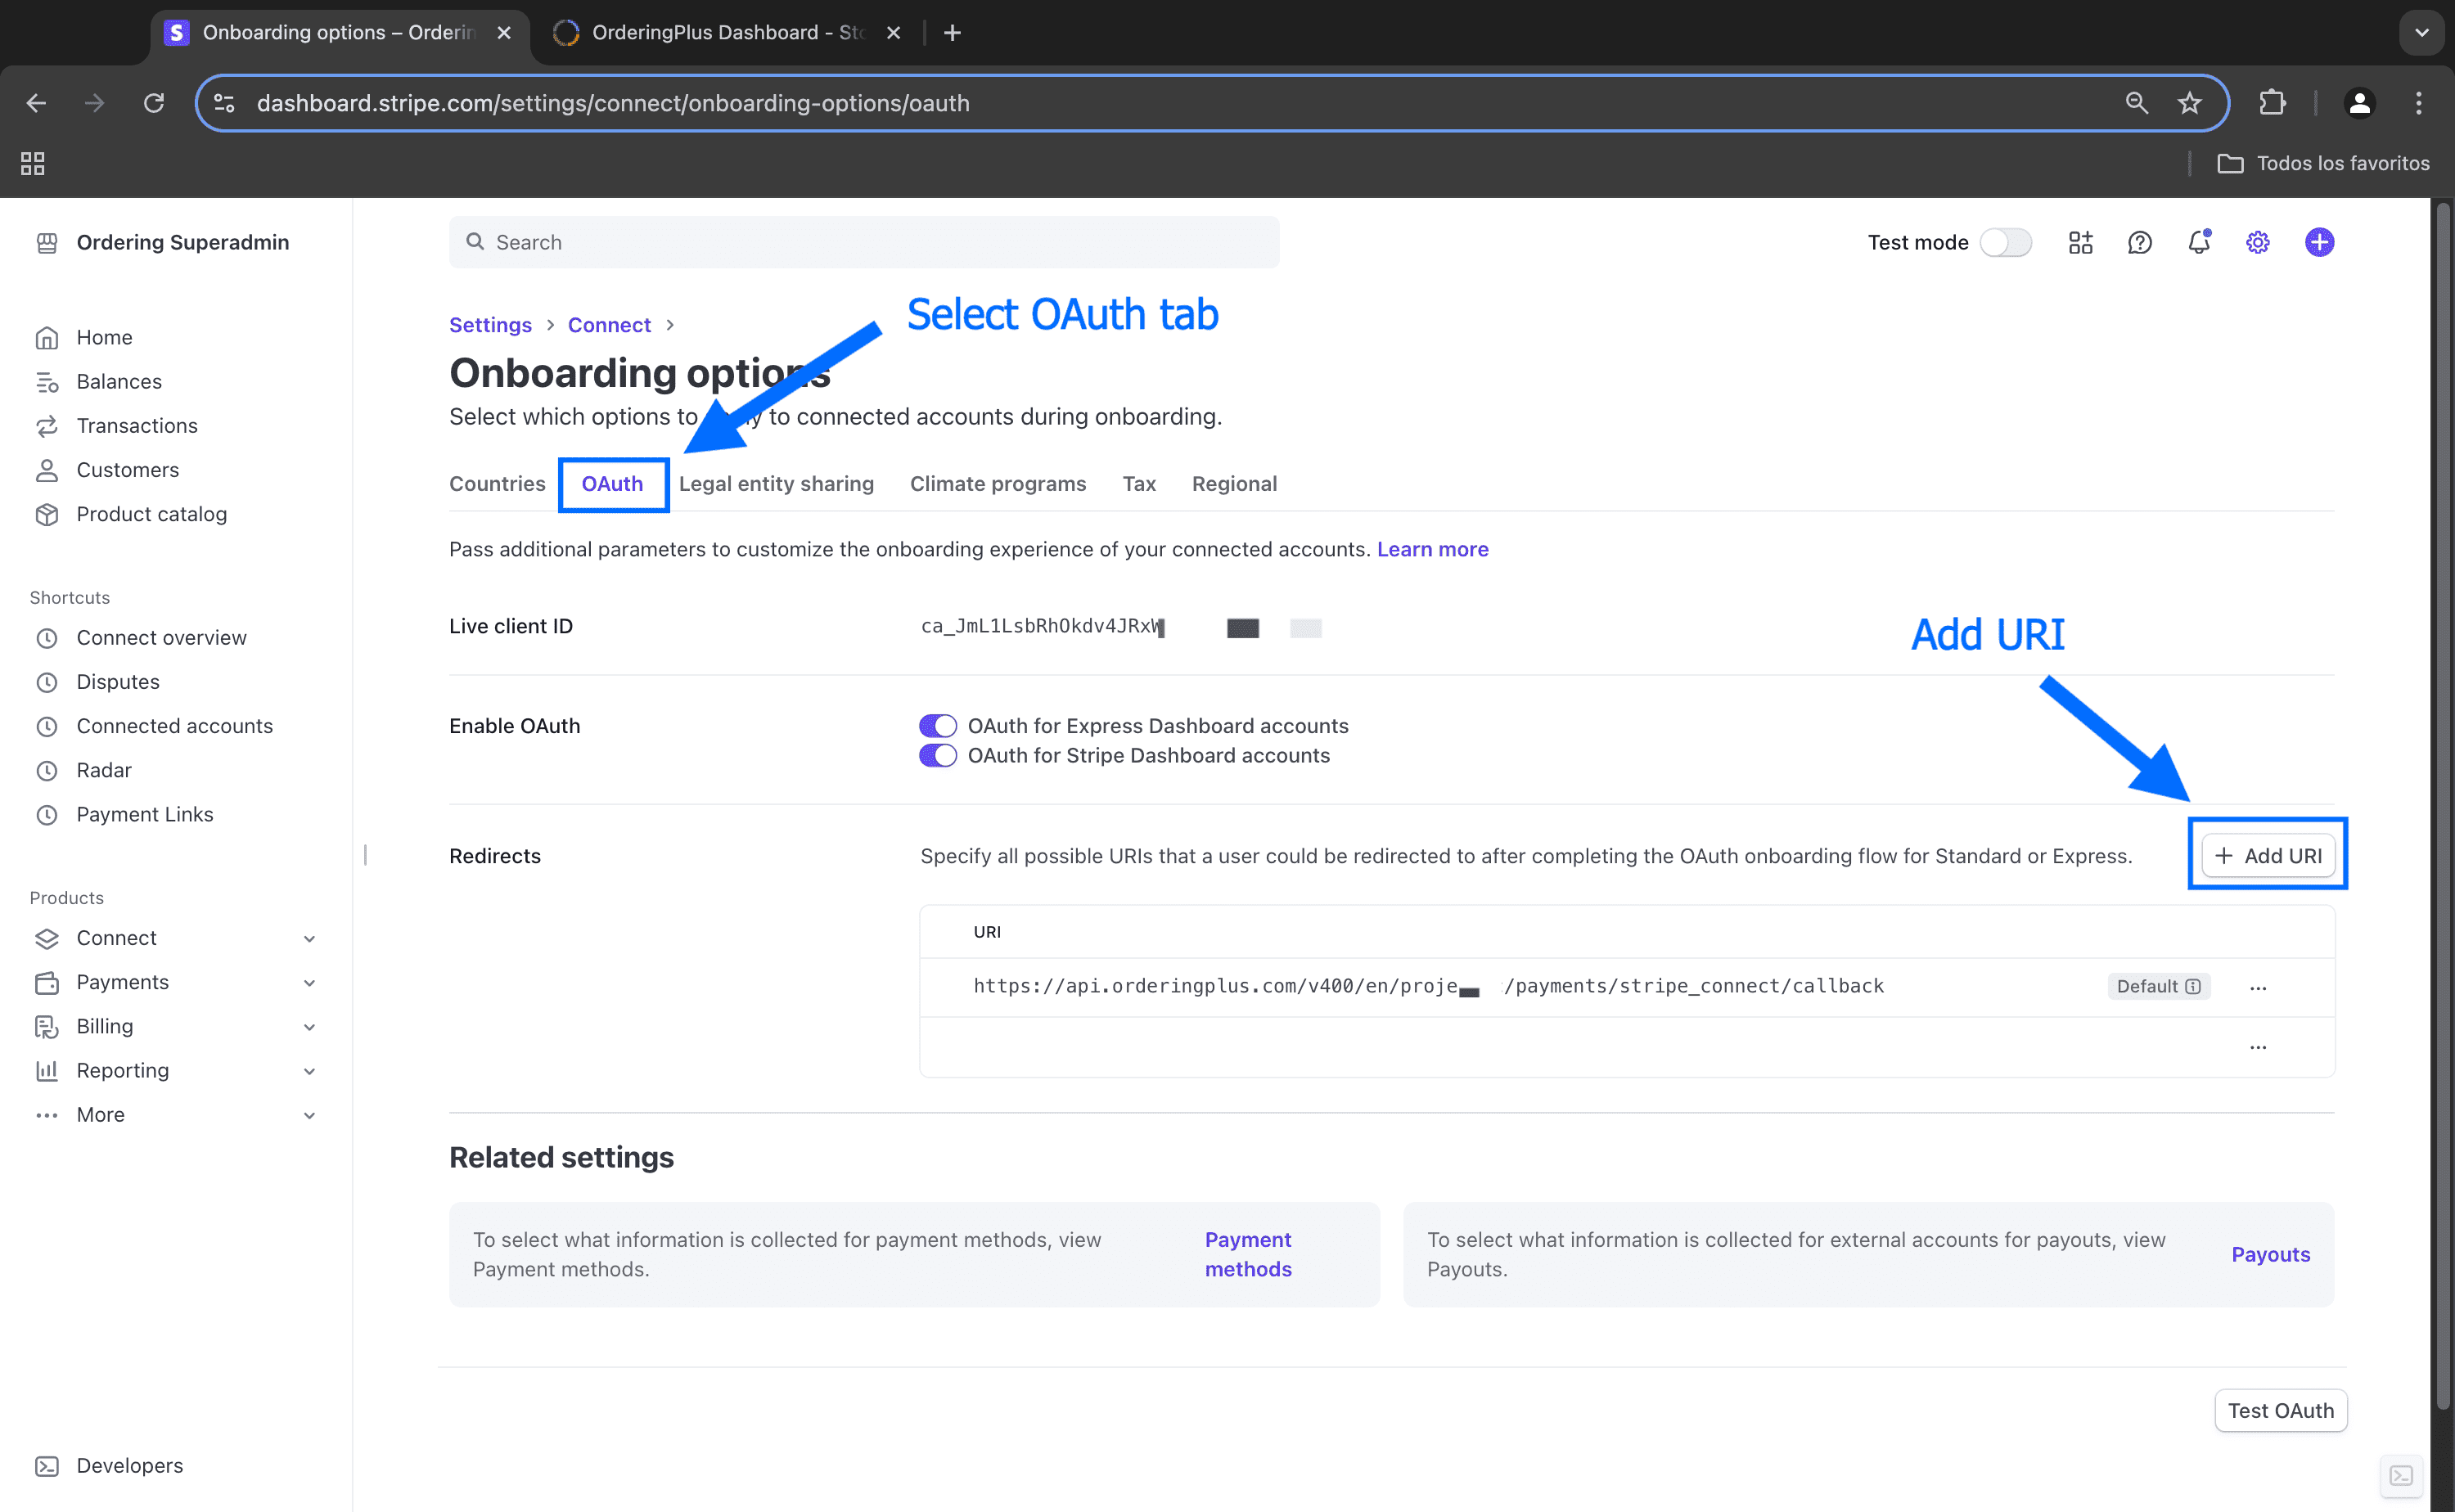
Task: Click the purple plus create button
Action: [2319, 242]
